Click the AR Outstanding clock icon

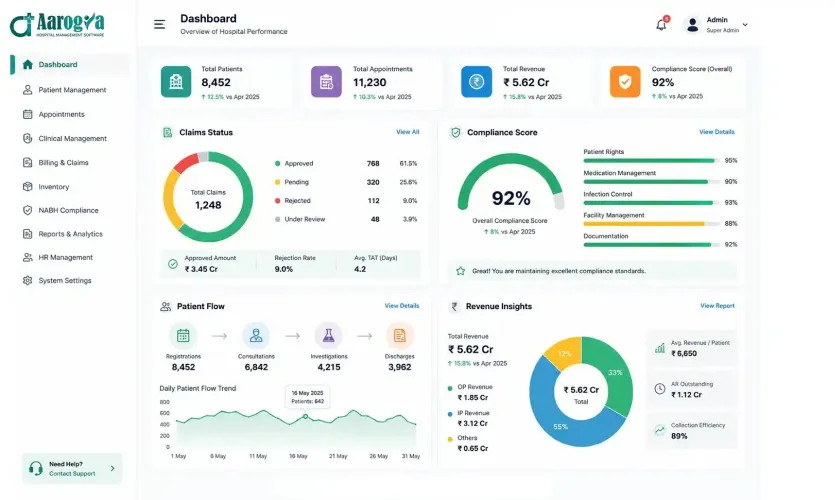coord(660,389)
